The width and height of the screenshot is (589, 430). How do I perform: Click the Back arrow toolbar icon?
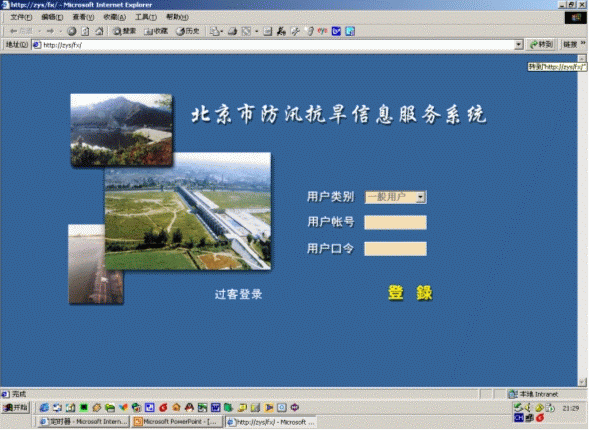21,31
